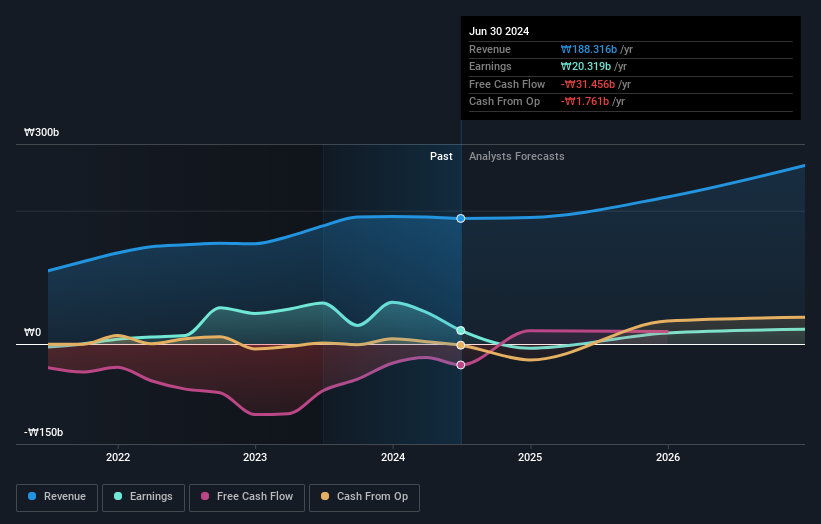Click the -₩1.761b cash from op value

pyautogui.click(x=584, y=102)
